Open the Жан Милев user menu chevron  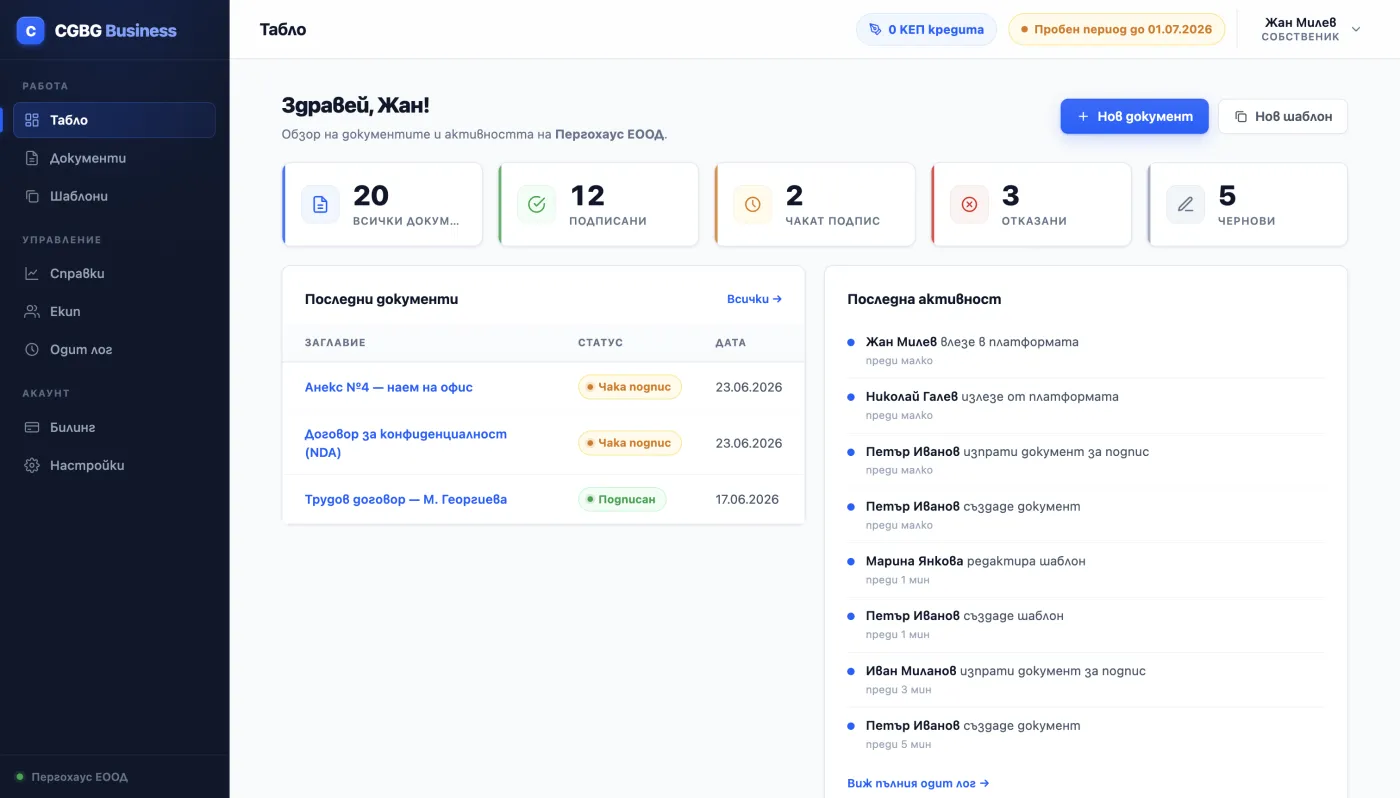(x=1356, y=29)
